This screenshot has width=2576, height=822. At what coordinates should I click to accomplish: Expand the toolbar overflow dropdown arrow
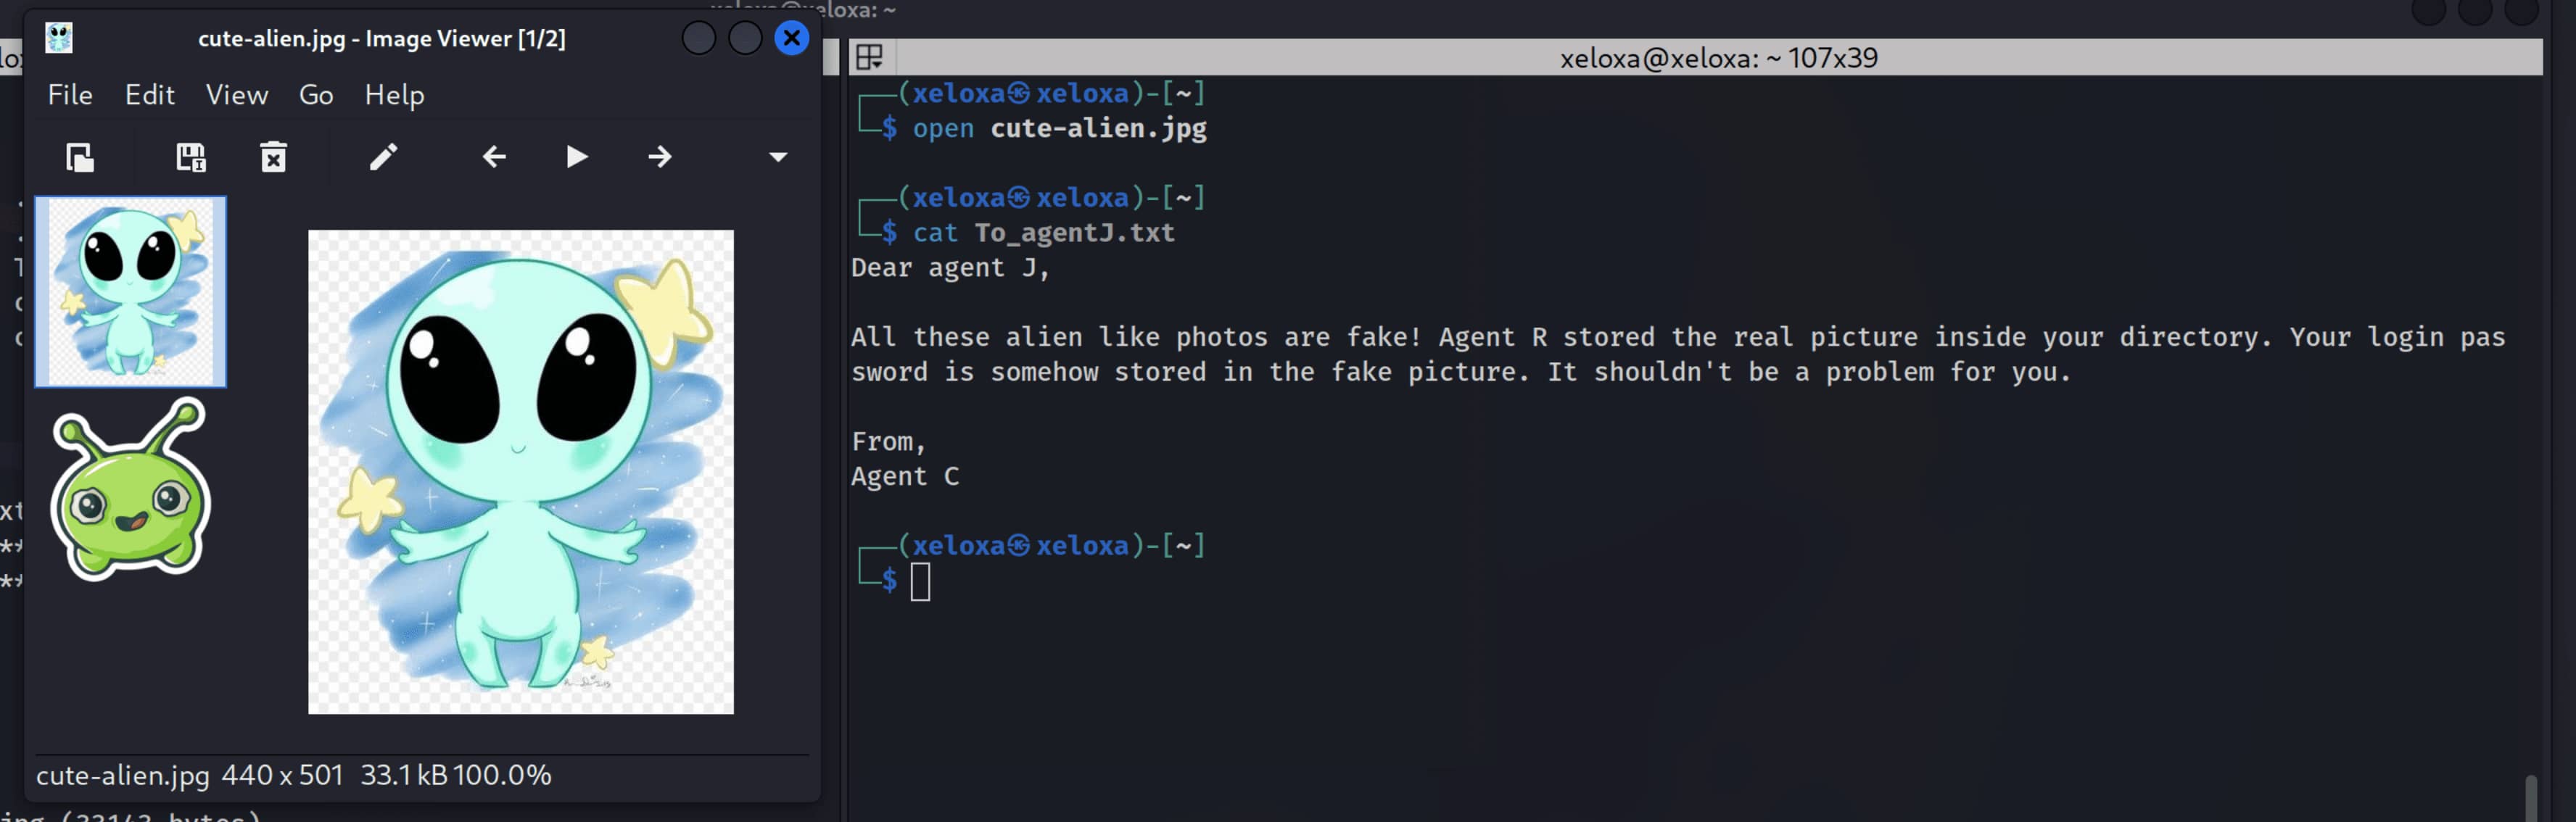click(x=778, y=157)
